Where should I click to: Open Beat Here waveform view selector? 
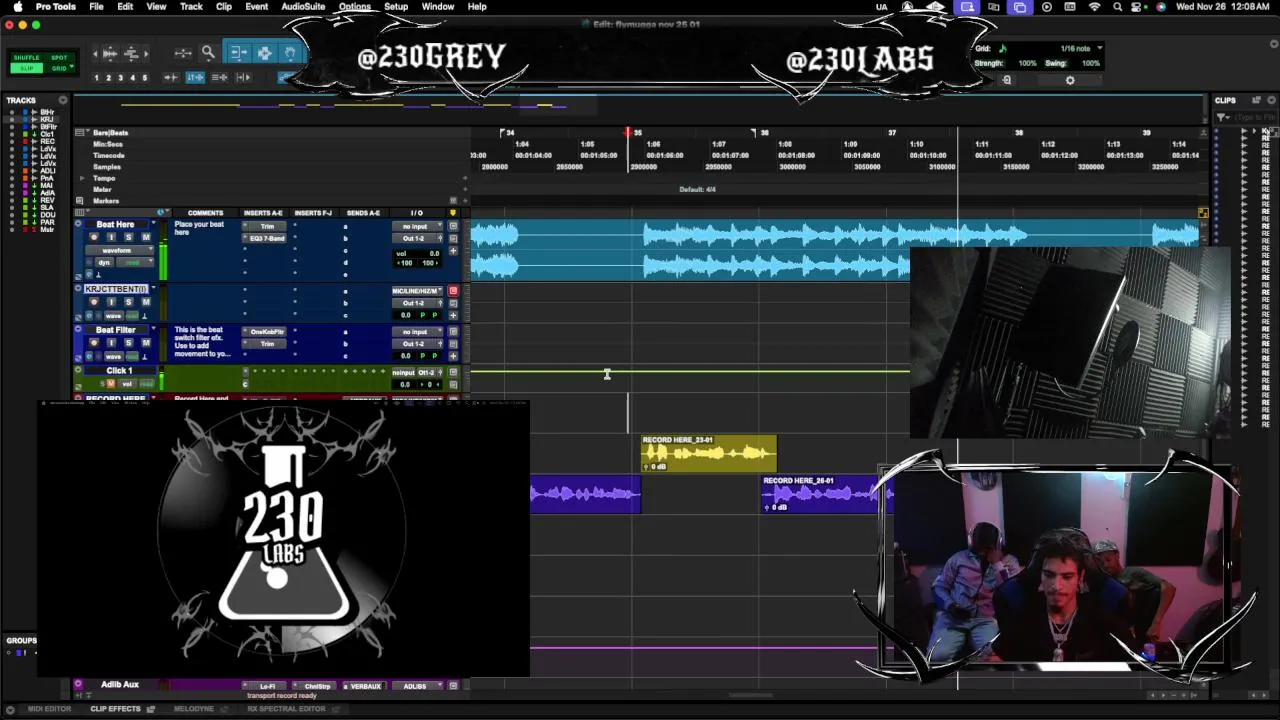coord(119,250)
